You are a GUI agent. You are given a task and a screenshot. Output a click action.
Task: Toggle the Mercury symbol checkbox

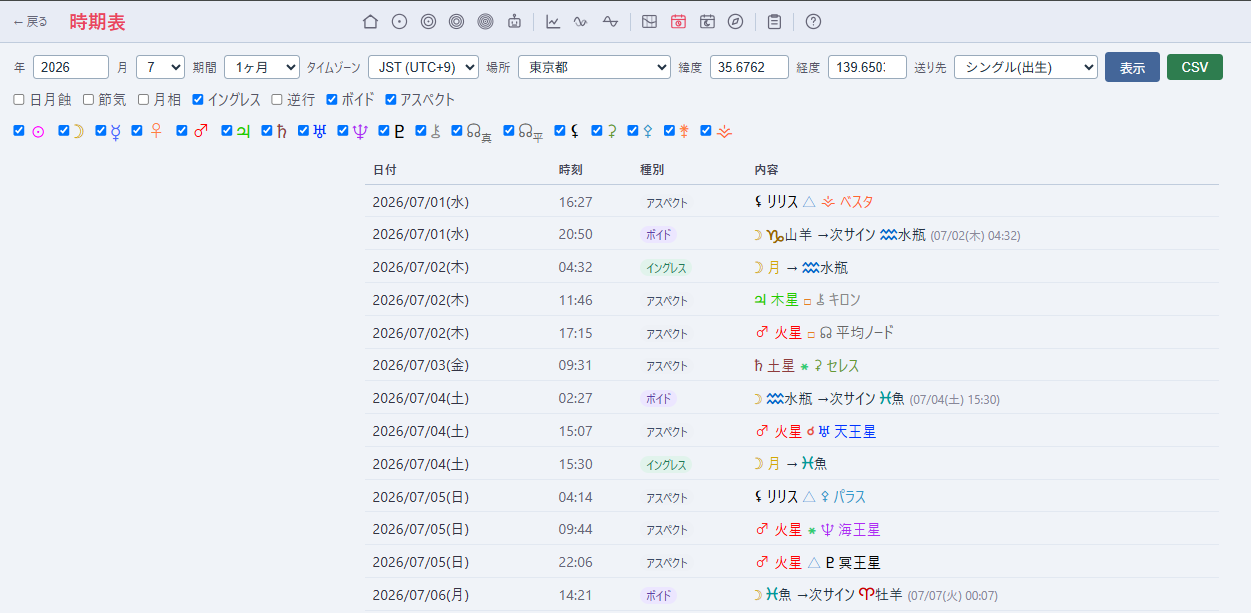pyautogui.click(x=101, y=130)
